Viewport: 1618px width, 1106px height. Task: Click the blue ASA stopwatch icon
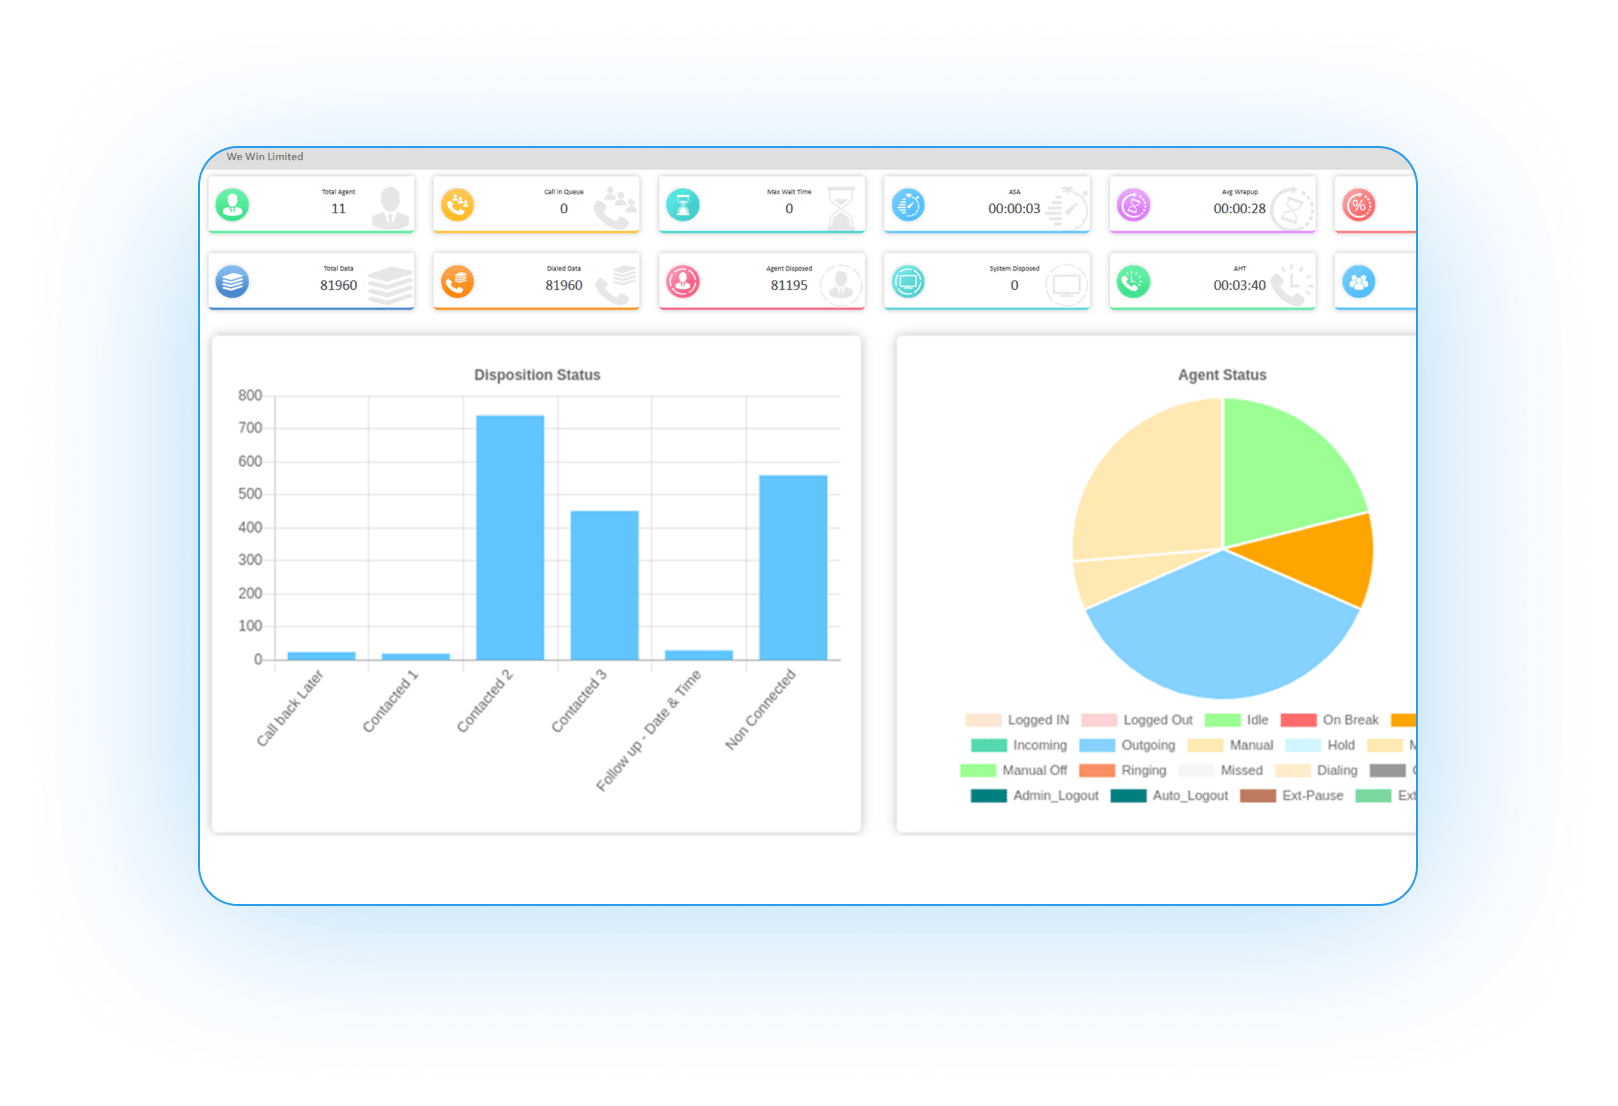click(x=908, y=205)
